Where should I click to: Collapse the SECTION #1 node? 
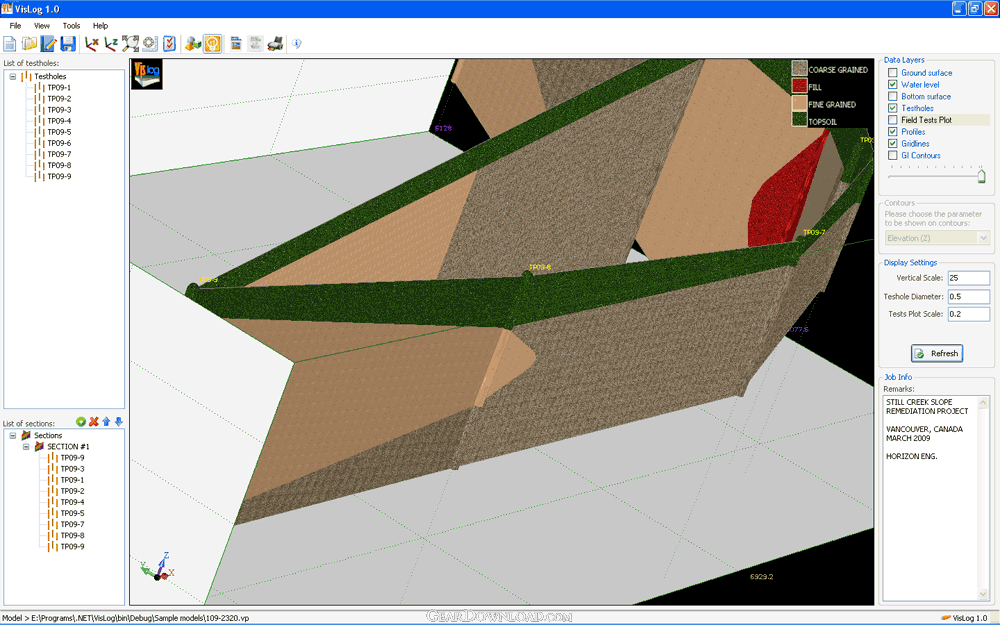coord(26,446)
